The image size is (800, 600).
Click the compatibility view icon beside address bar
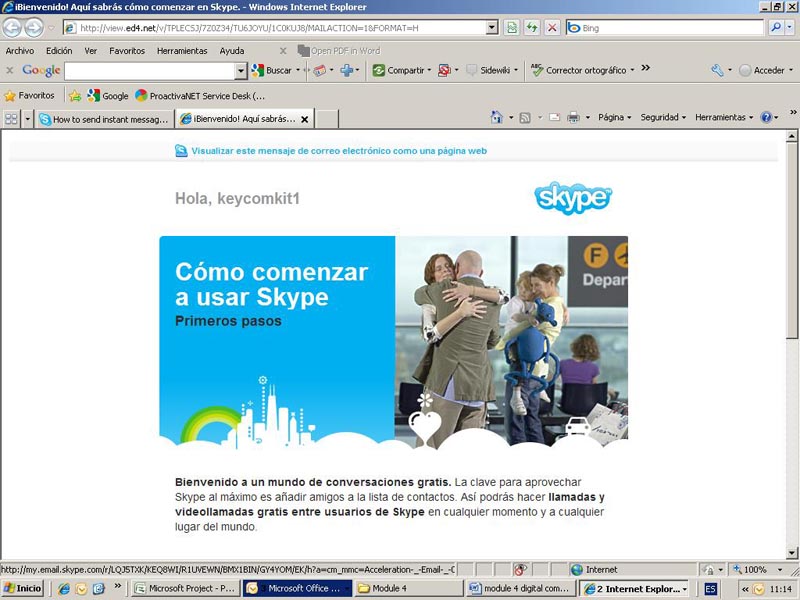[x=511, y=28]
